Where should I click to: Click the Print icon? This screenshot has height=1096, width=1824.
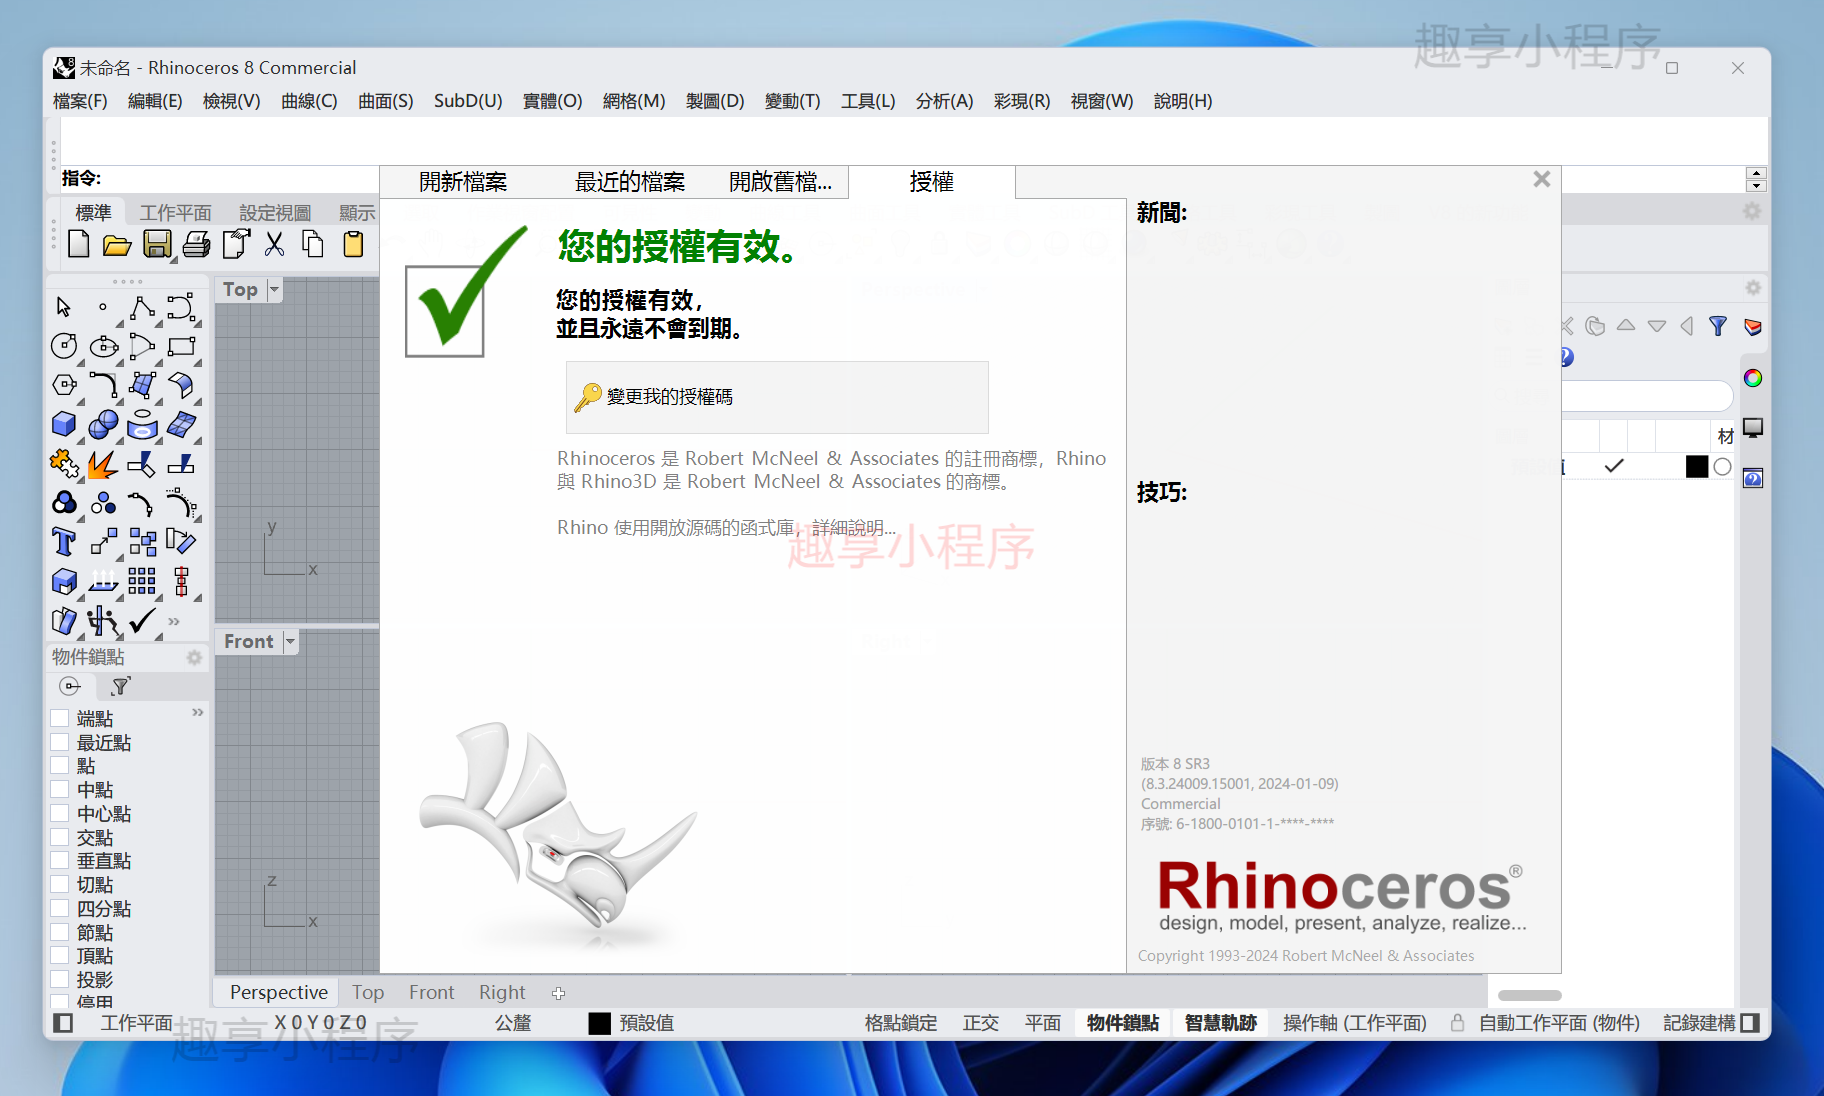pos(196,245)
